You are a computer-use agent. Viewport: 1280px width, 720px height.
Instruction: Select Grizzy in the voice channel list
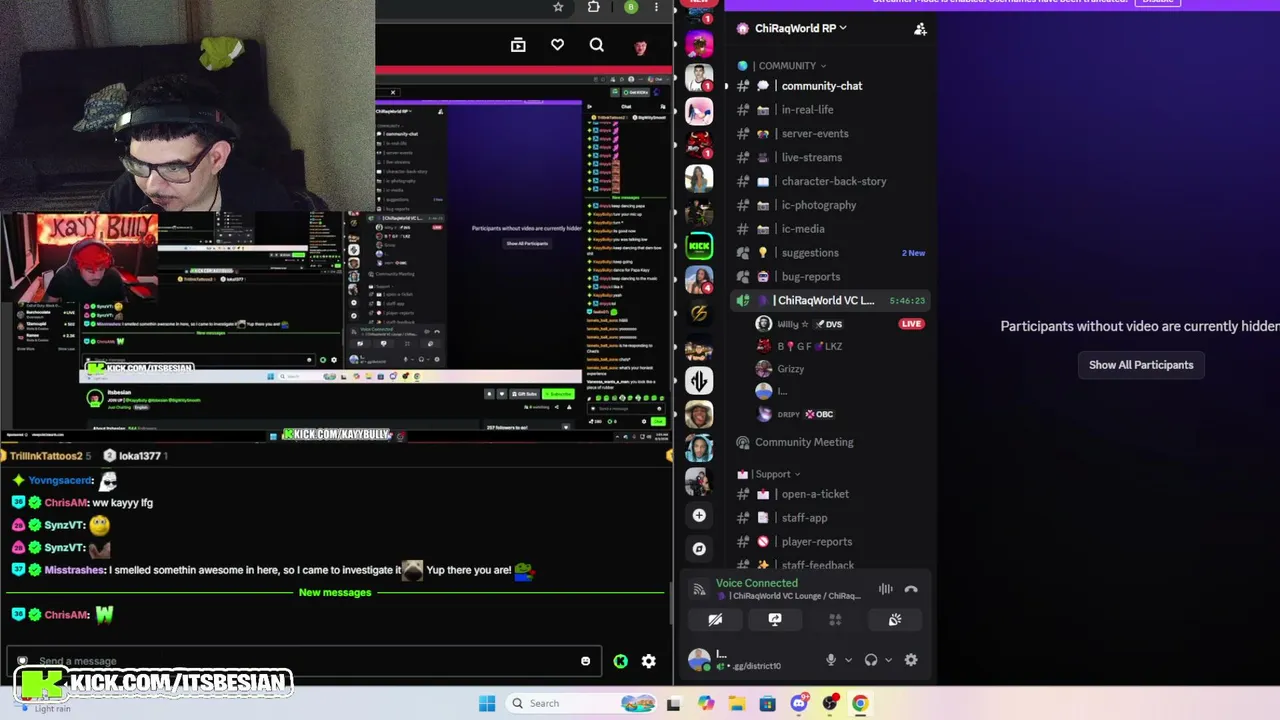point(841,369)
